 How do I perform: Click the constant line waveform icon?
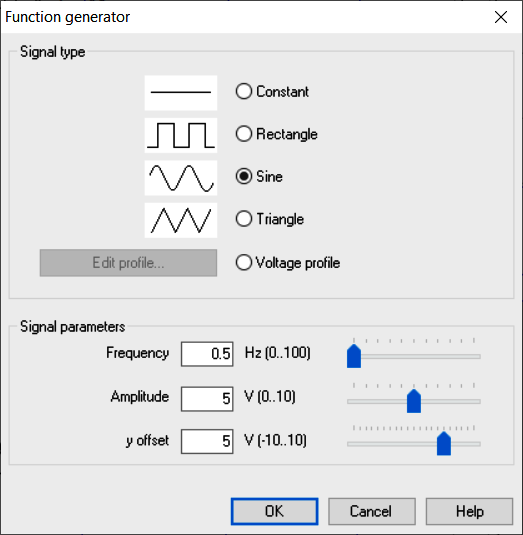tap(181, 93)
